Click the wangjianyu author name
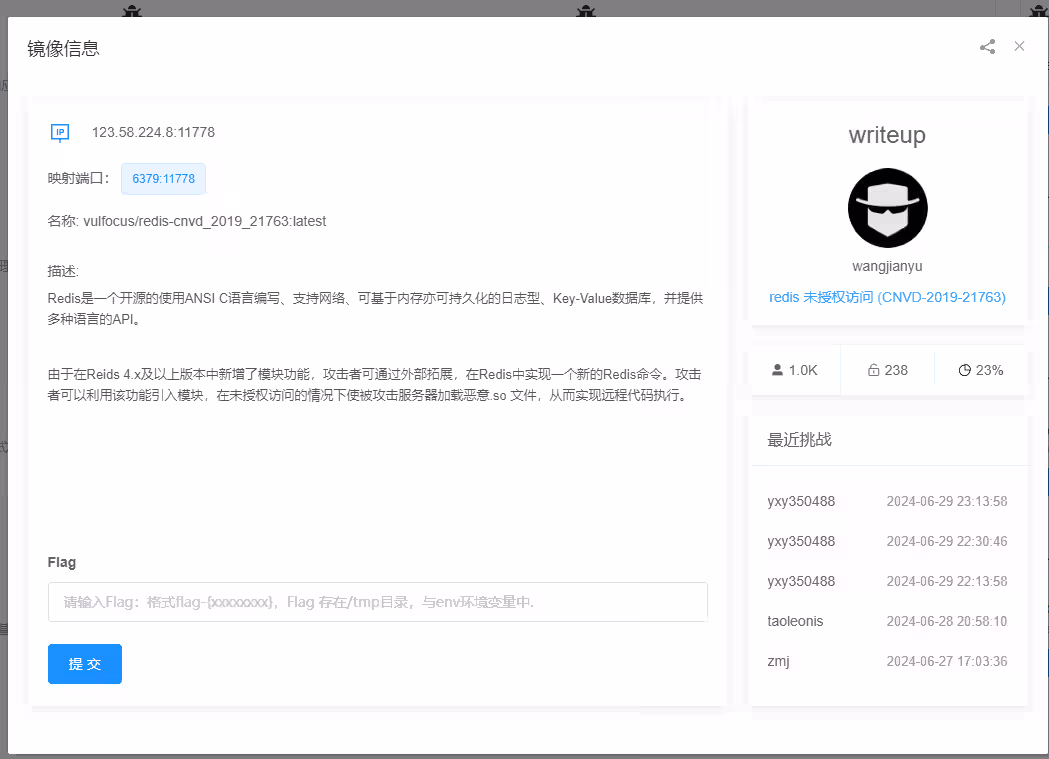Image resolution: width=1049 pixels, height=759 pixels. [887, 267]
